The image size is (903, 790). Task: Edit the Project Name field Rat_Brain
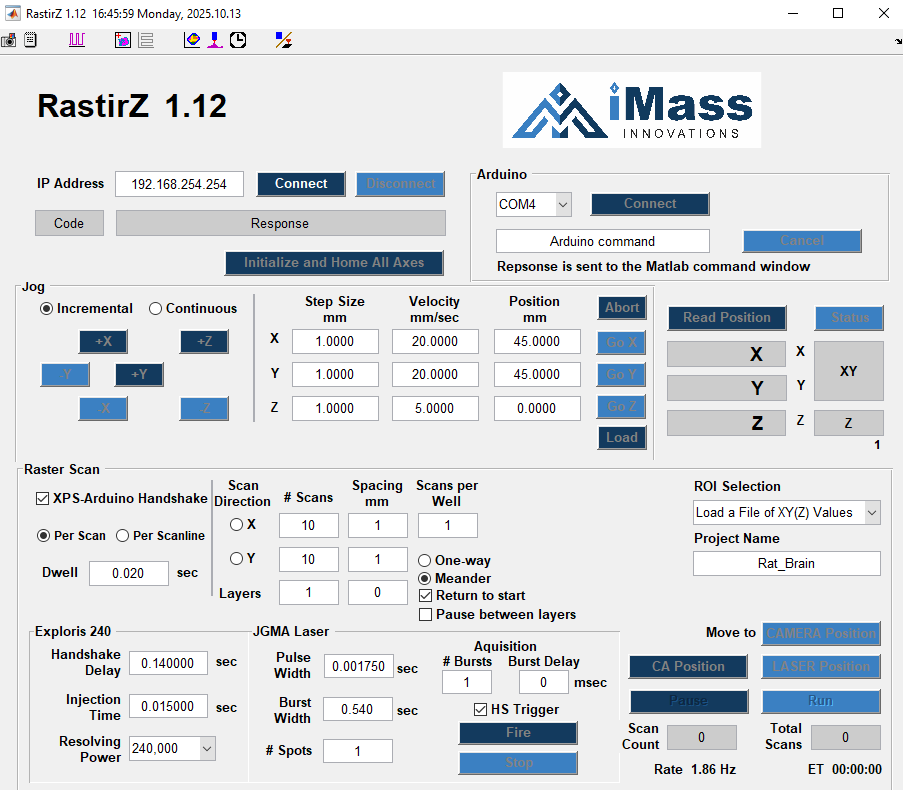tap(786, 563)
